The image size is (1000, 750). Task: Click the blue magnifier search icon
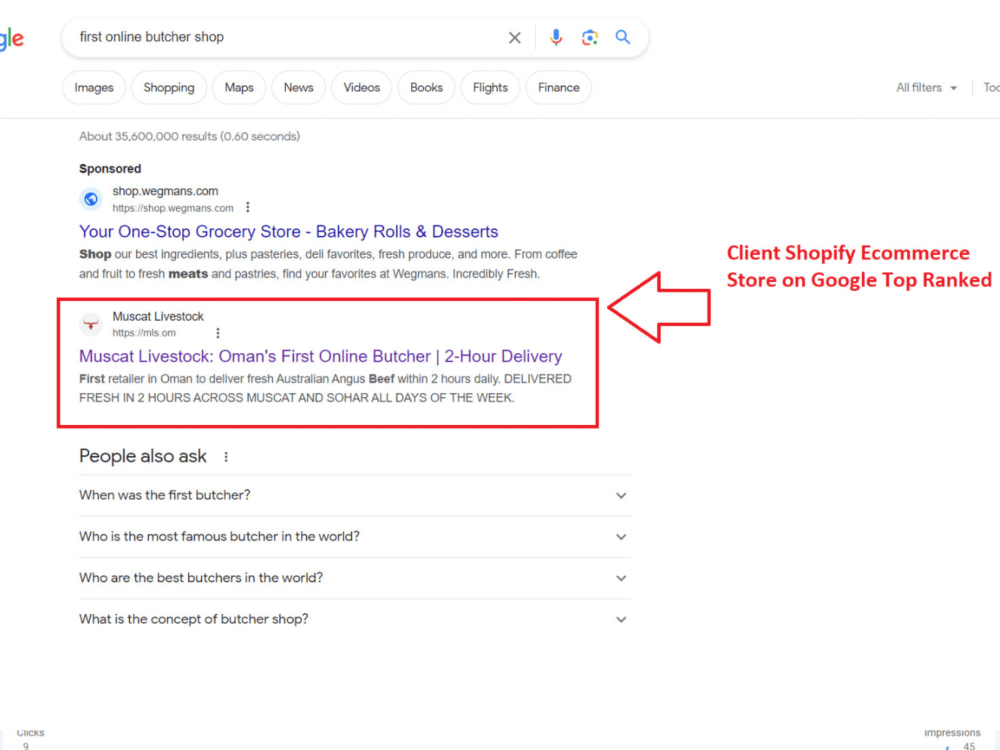(x=622, y=37)
